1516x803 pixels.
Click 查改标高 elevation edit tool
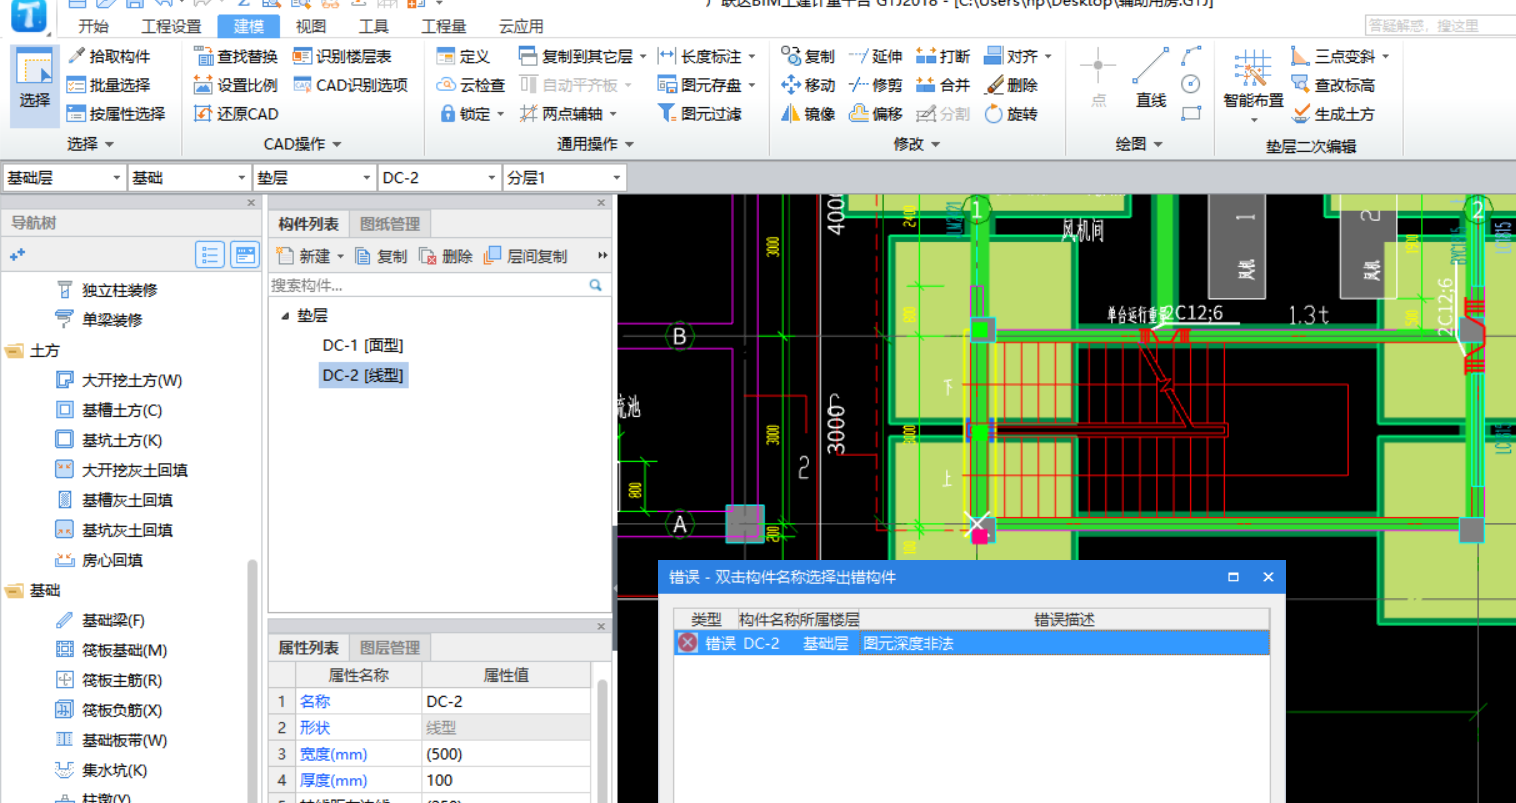click(x=1333, y=86)
